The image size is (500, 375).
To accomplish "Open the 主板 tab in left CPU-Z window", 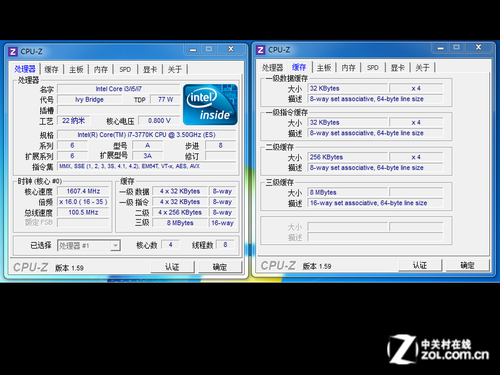I will [x=76, y=69].
